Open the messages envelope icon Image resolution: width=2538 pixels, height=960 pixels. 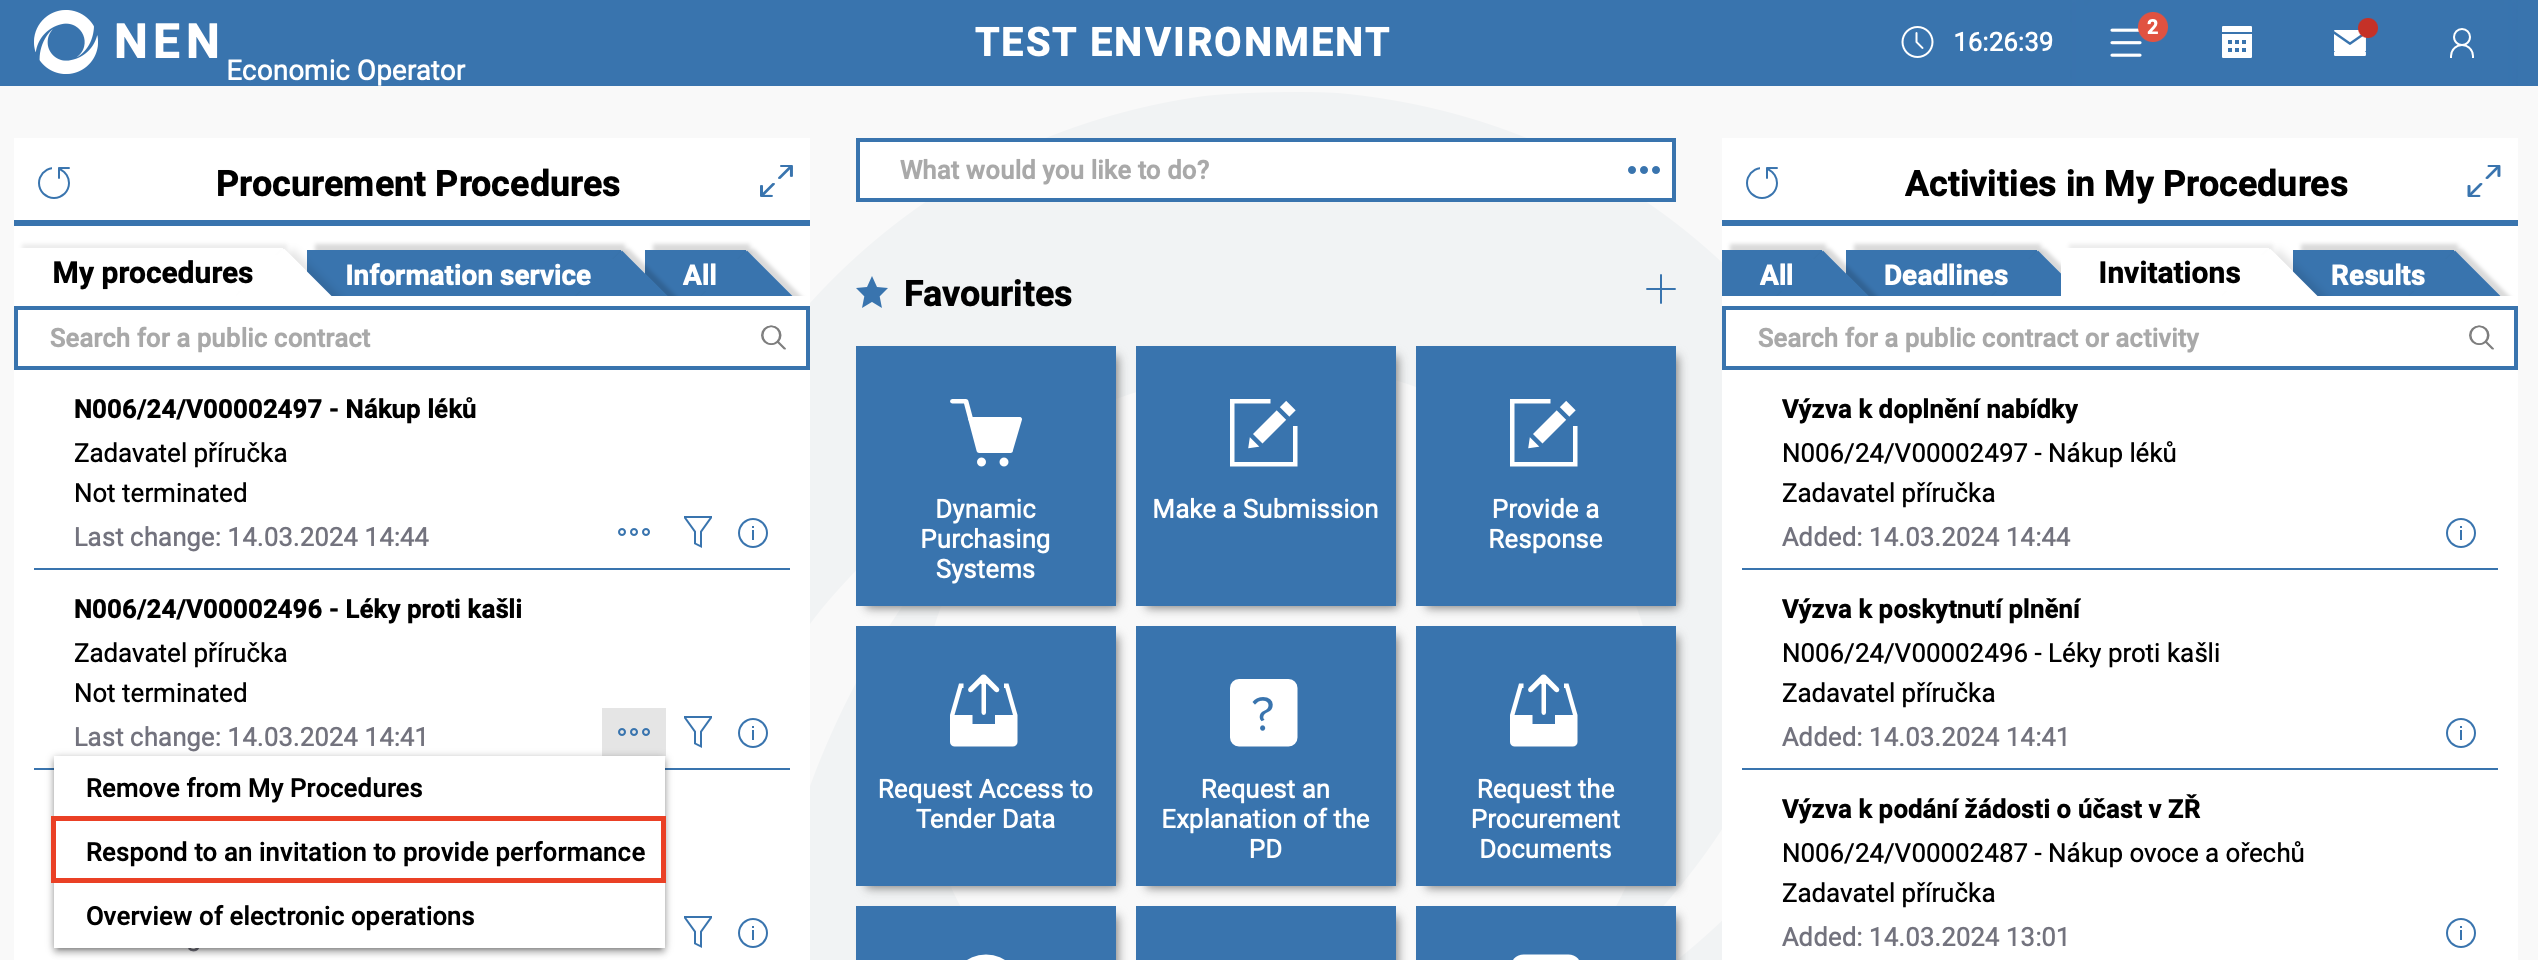(x=2349, y=42)
